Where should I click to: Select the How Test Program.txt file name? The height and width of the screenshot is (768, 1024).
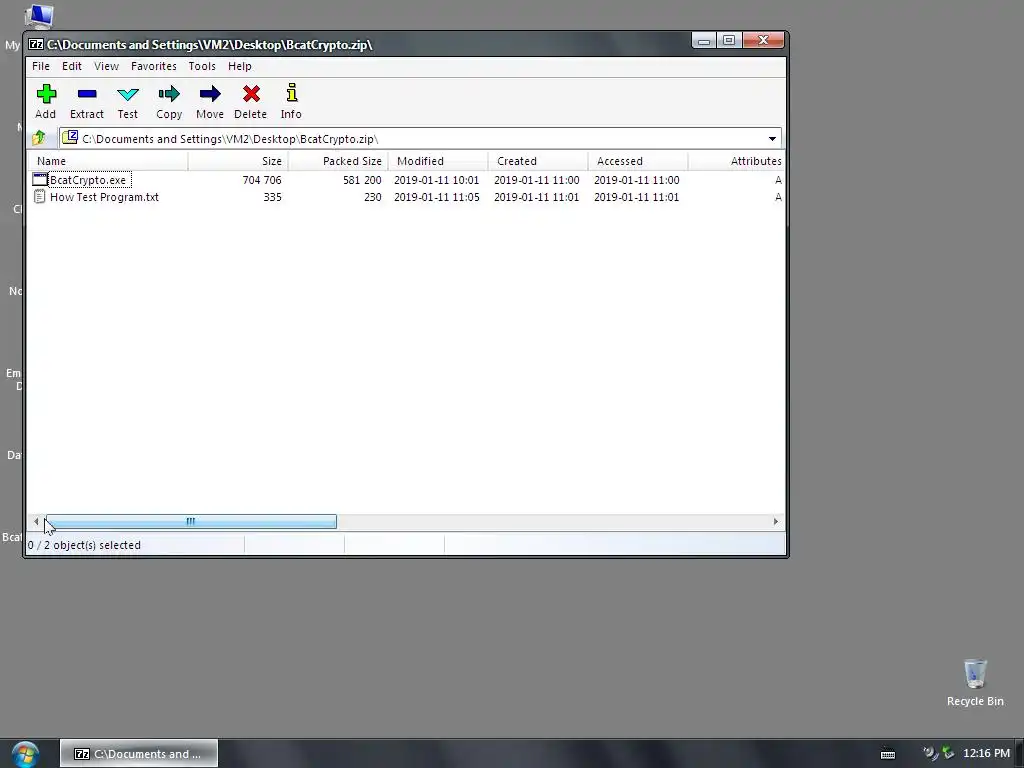click(x=104, y=197)
